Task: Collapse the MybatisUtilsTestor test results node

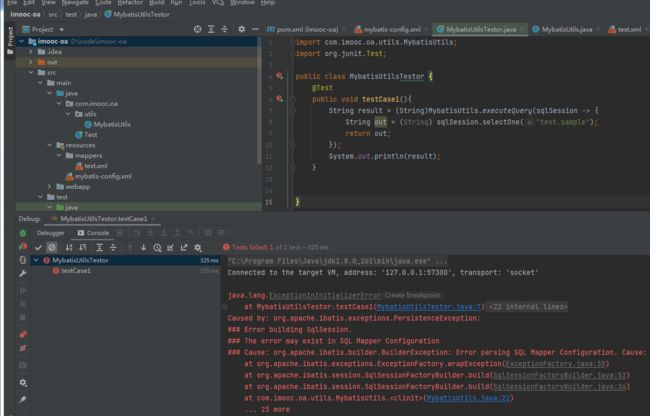Action: (x=36, y=260)
